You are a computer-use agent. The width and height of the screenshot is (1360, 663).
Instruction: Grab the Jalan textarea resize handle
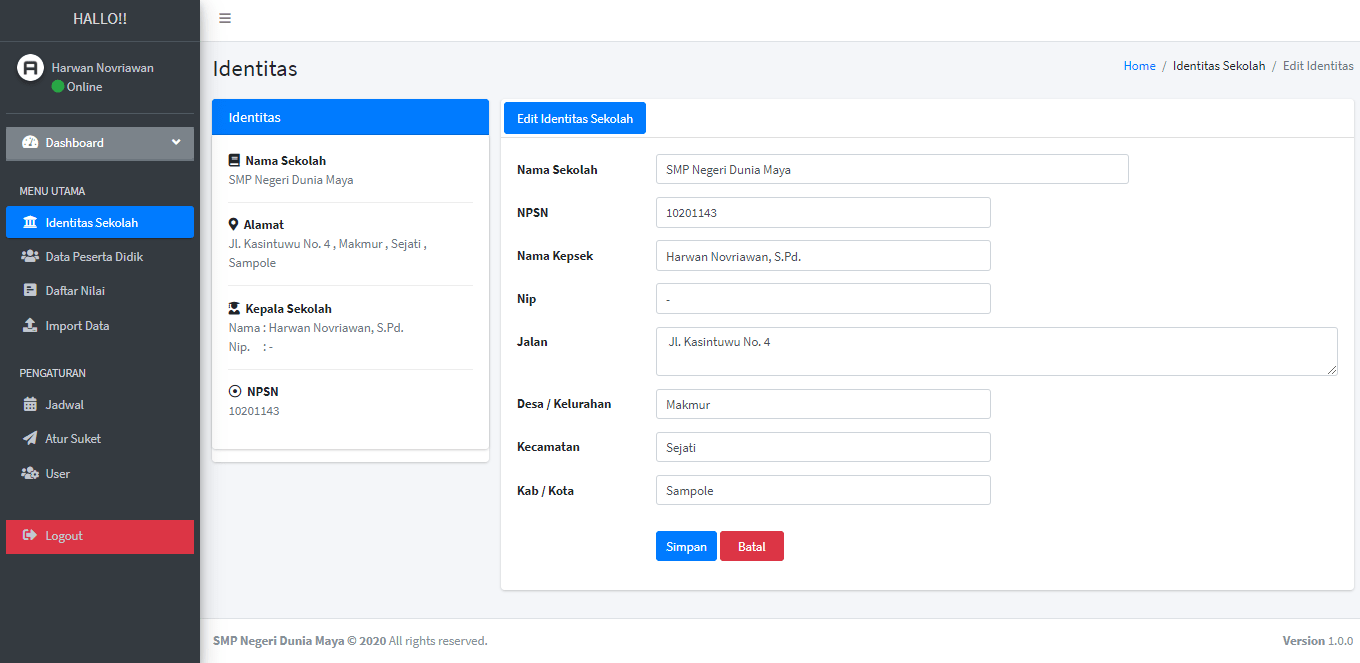click(1332, 370)
